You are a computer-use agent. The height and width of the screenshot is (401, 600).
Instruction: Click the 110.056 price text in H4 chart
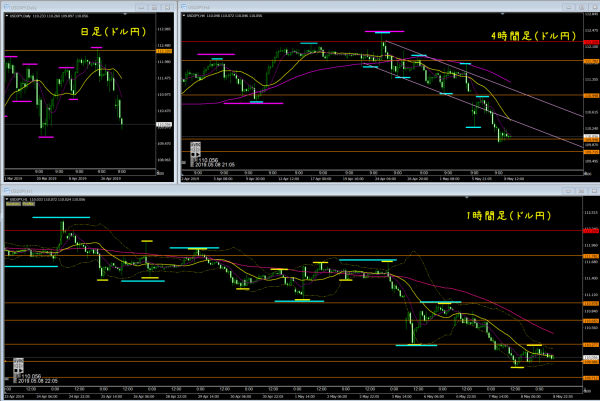208,160
